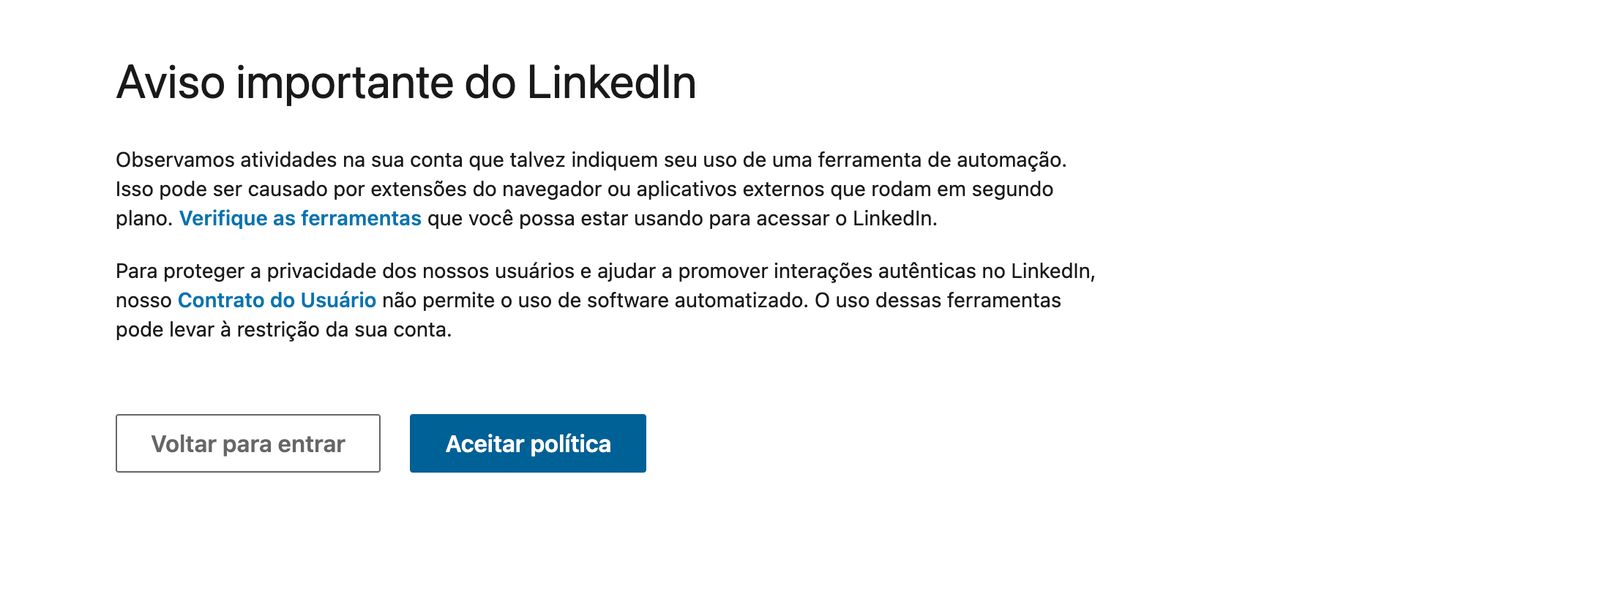Click the Aceitar política button

coord(527,444)
